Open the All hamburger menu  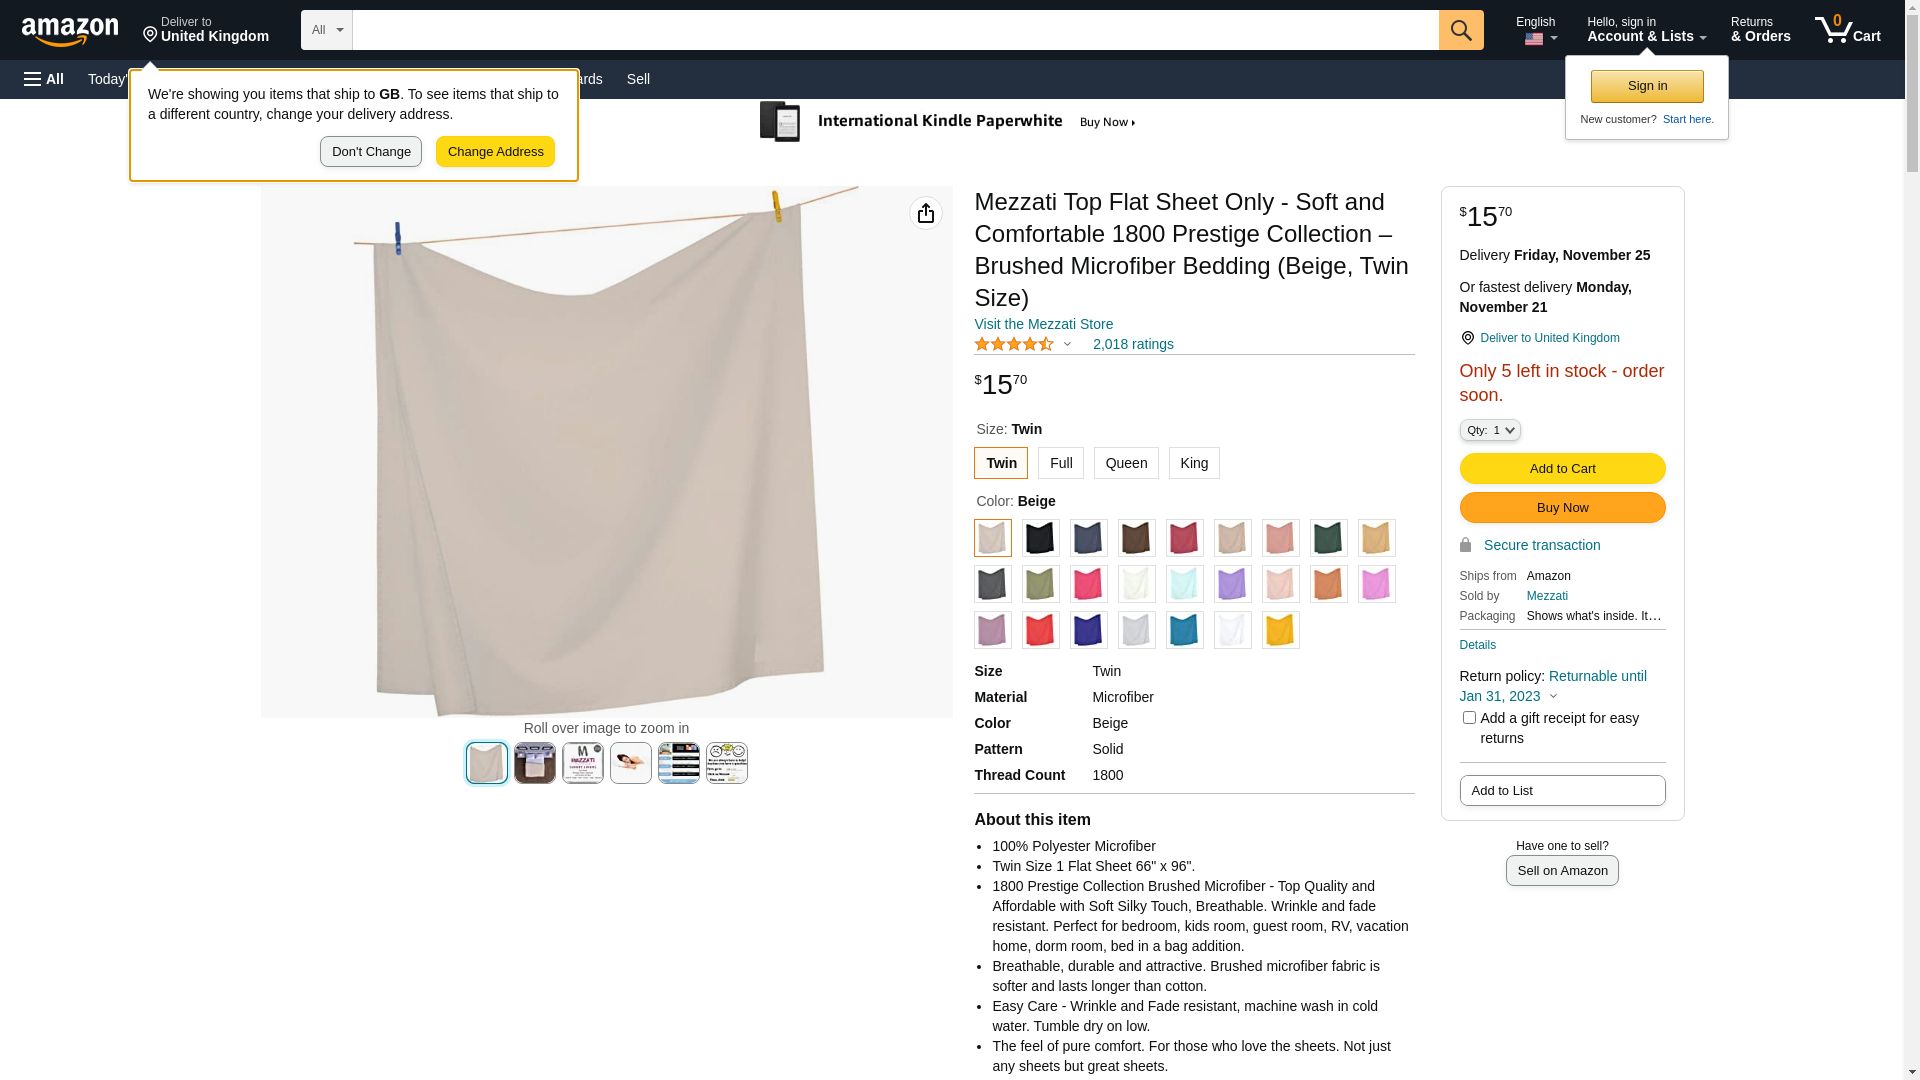tap(44, 79)
